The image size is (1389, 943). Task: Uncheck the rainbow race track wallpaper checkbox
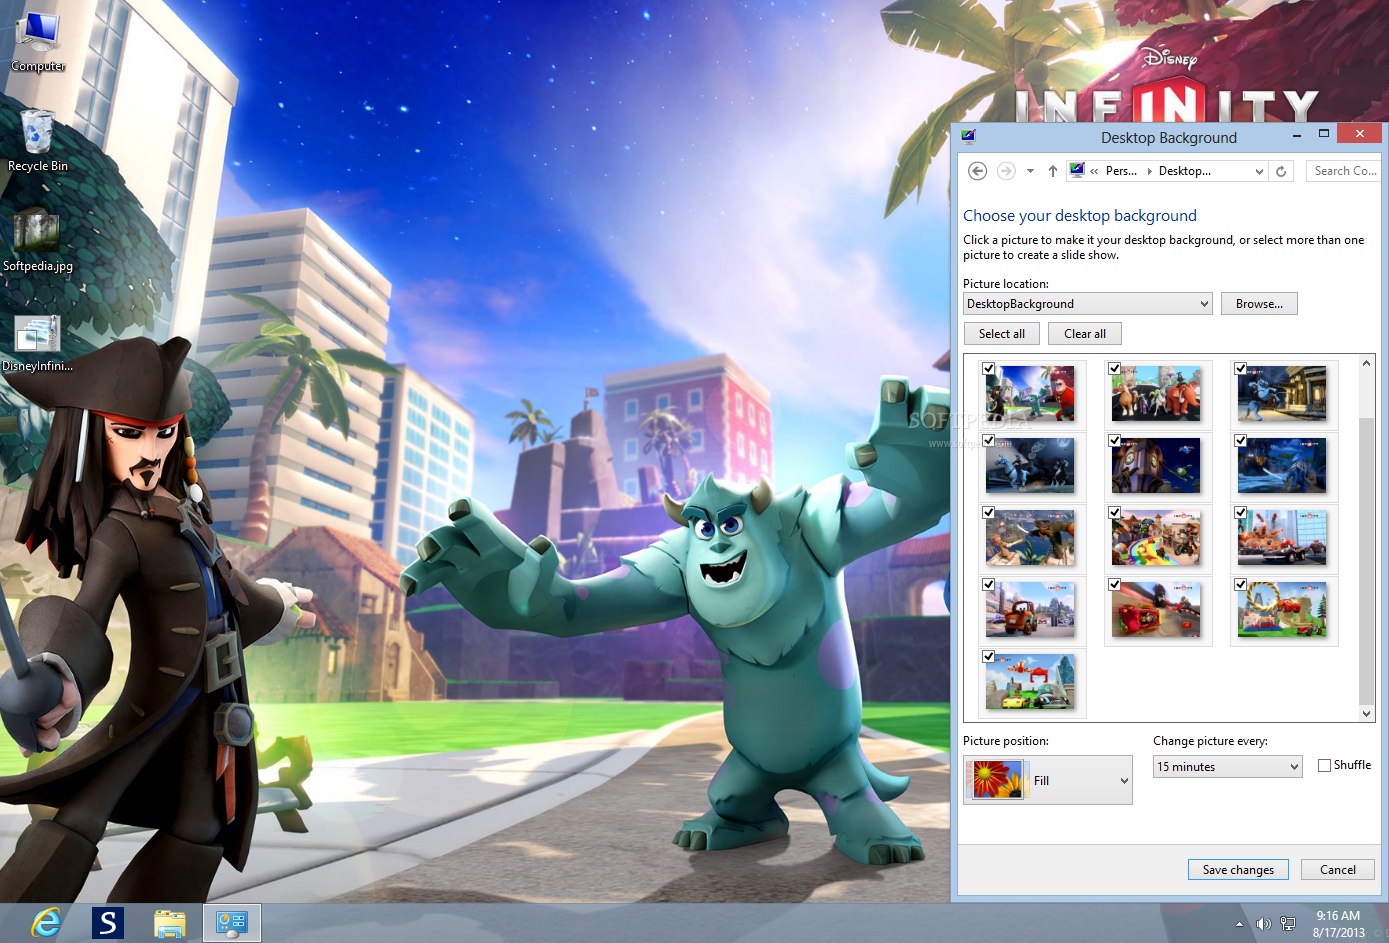click(1114, 512)
